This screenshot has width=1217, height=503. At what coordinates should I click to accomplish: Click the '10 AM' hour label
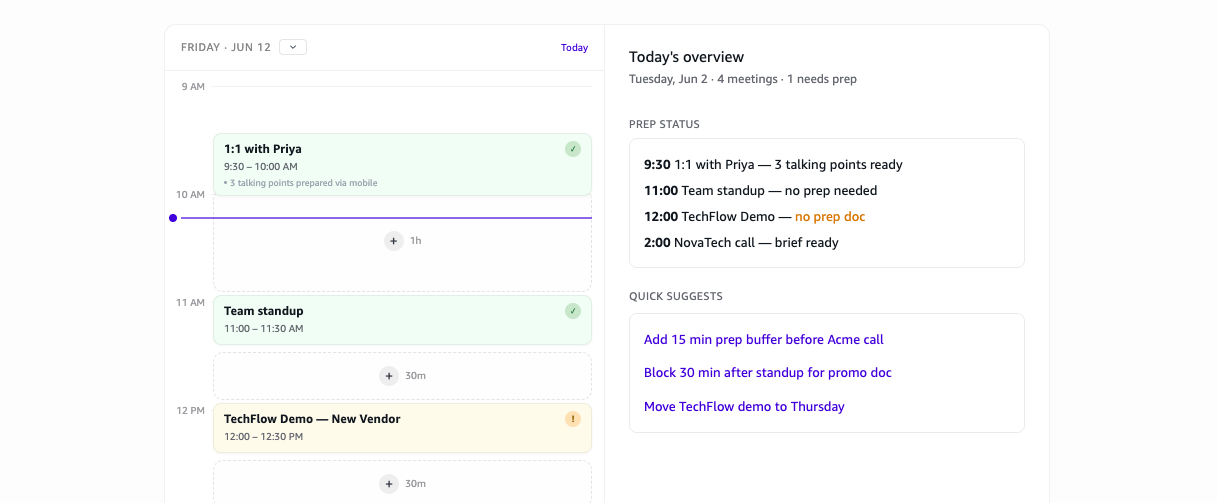[x=190, y=194]
